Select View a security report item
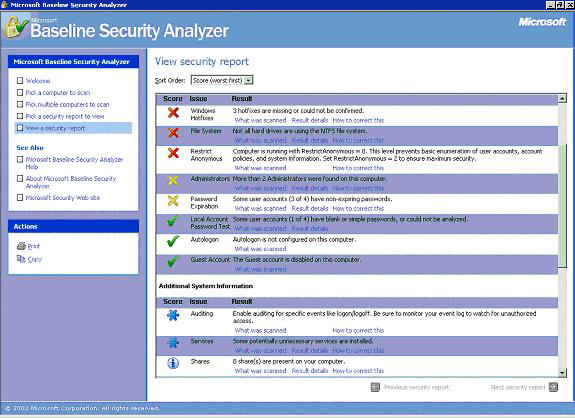 [x=73, y=128]
